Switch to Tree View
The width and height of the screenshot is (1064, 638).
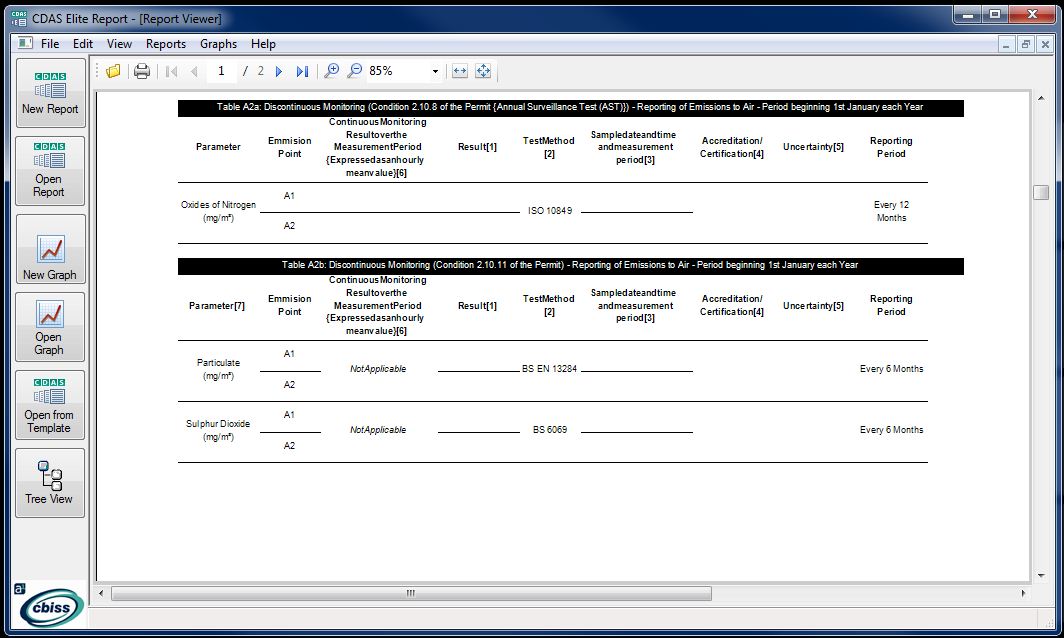point(50,483)
